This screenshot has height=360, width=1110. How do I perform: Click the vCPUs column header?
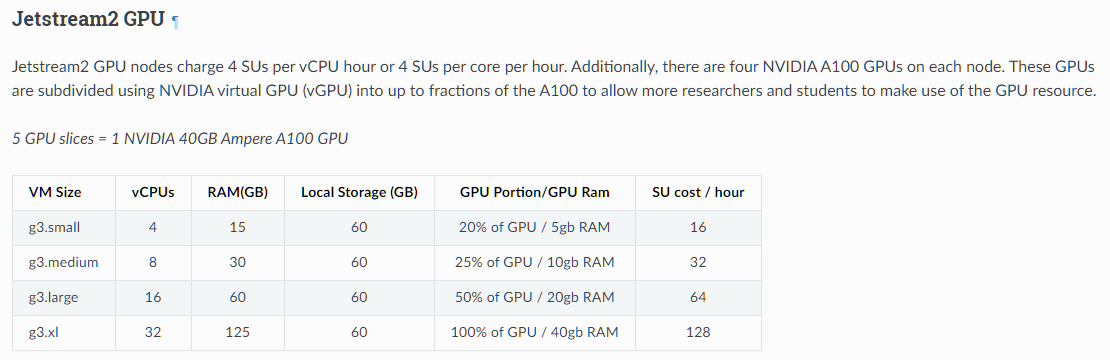(x=153, y=192)
